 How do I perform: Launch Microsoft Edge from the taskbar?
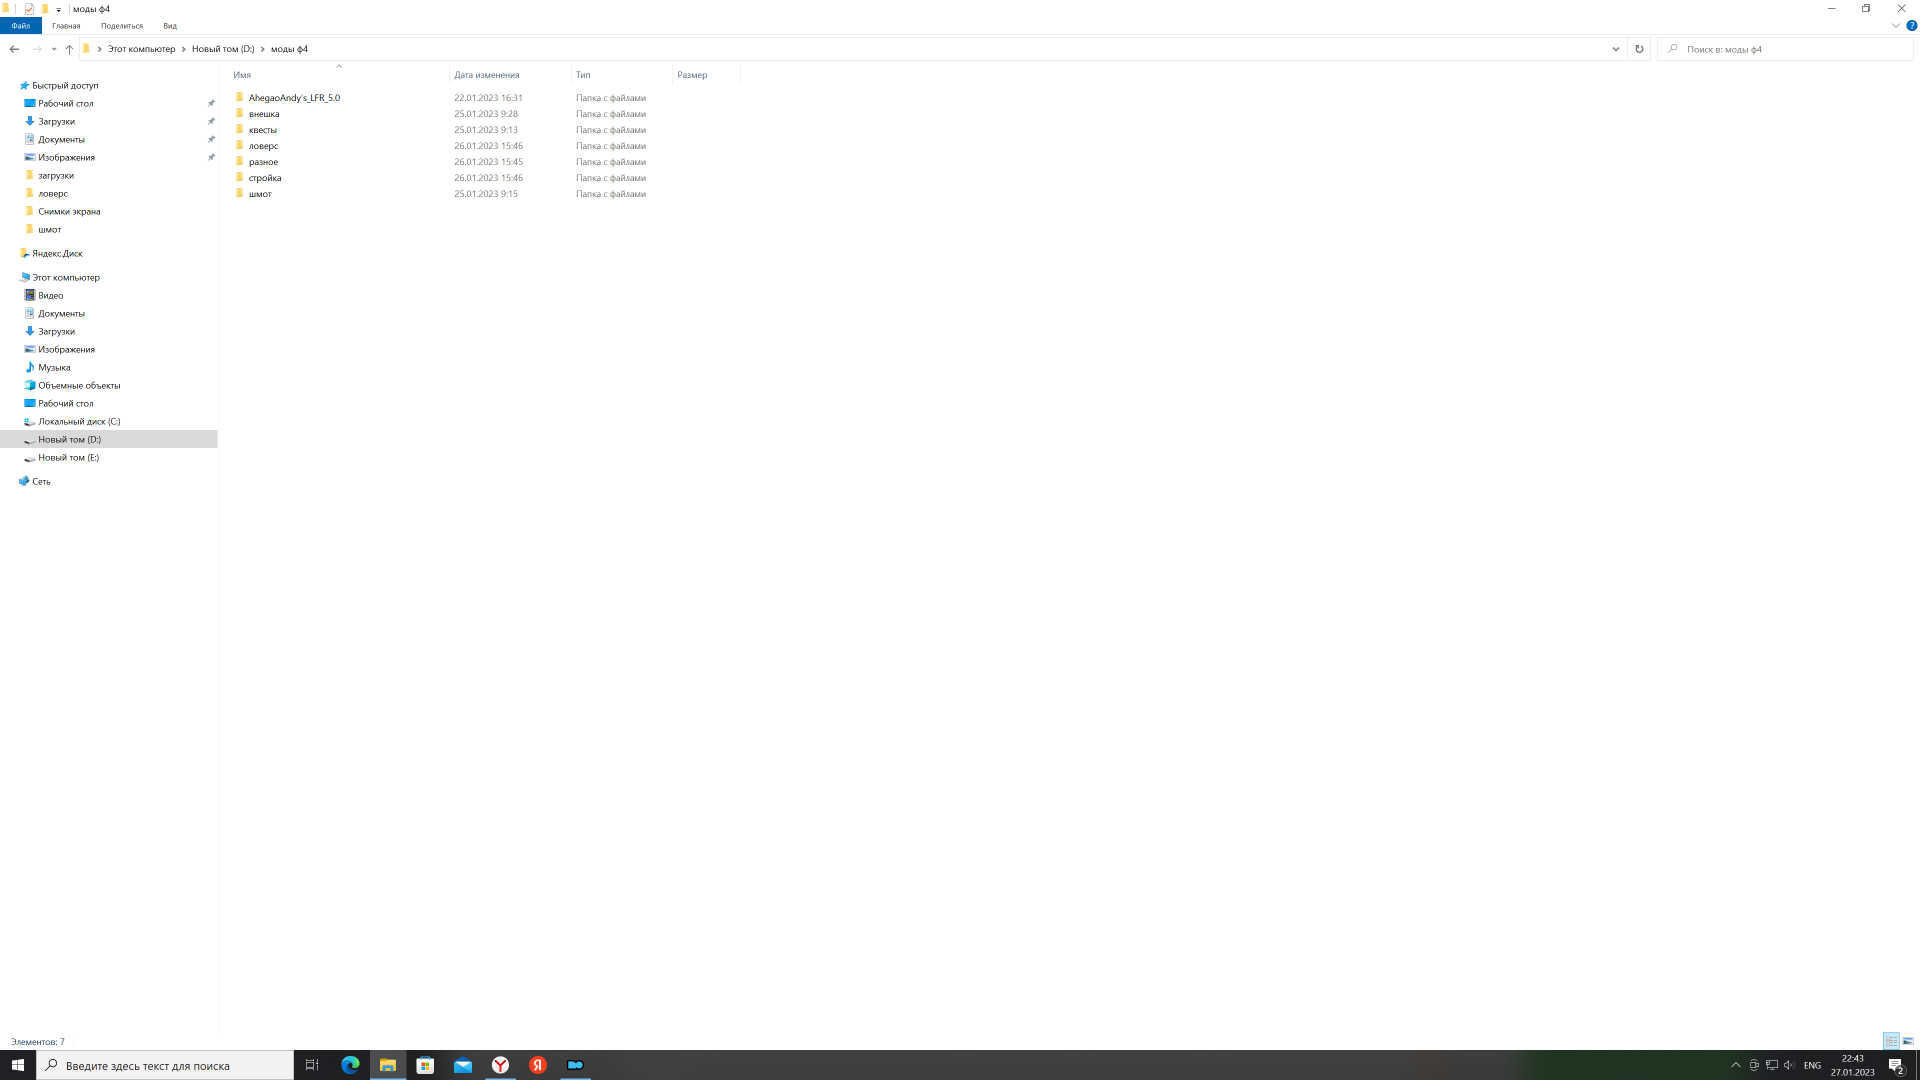(350, 1065)
